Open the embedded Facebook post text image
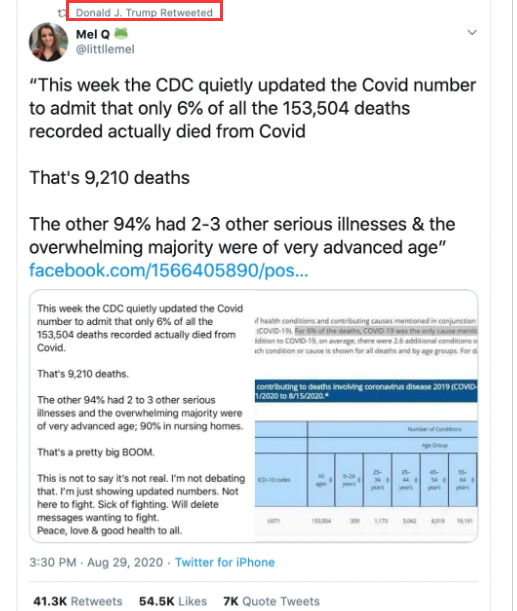This screenshot has width=517, height=611. tap(142, 416)
